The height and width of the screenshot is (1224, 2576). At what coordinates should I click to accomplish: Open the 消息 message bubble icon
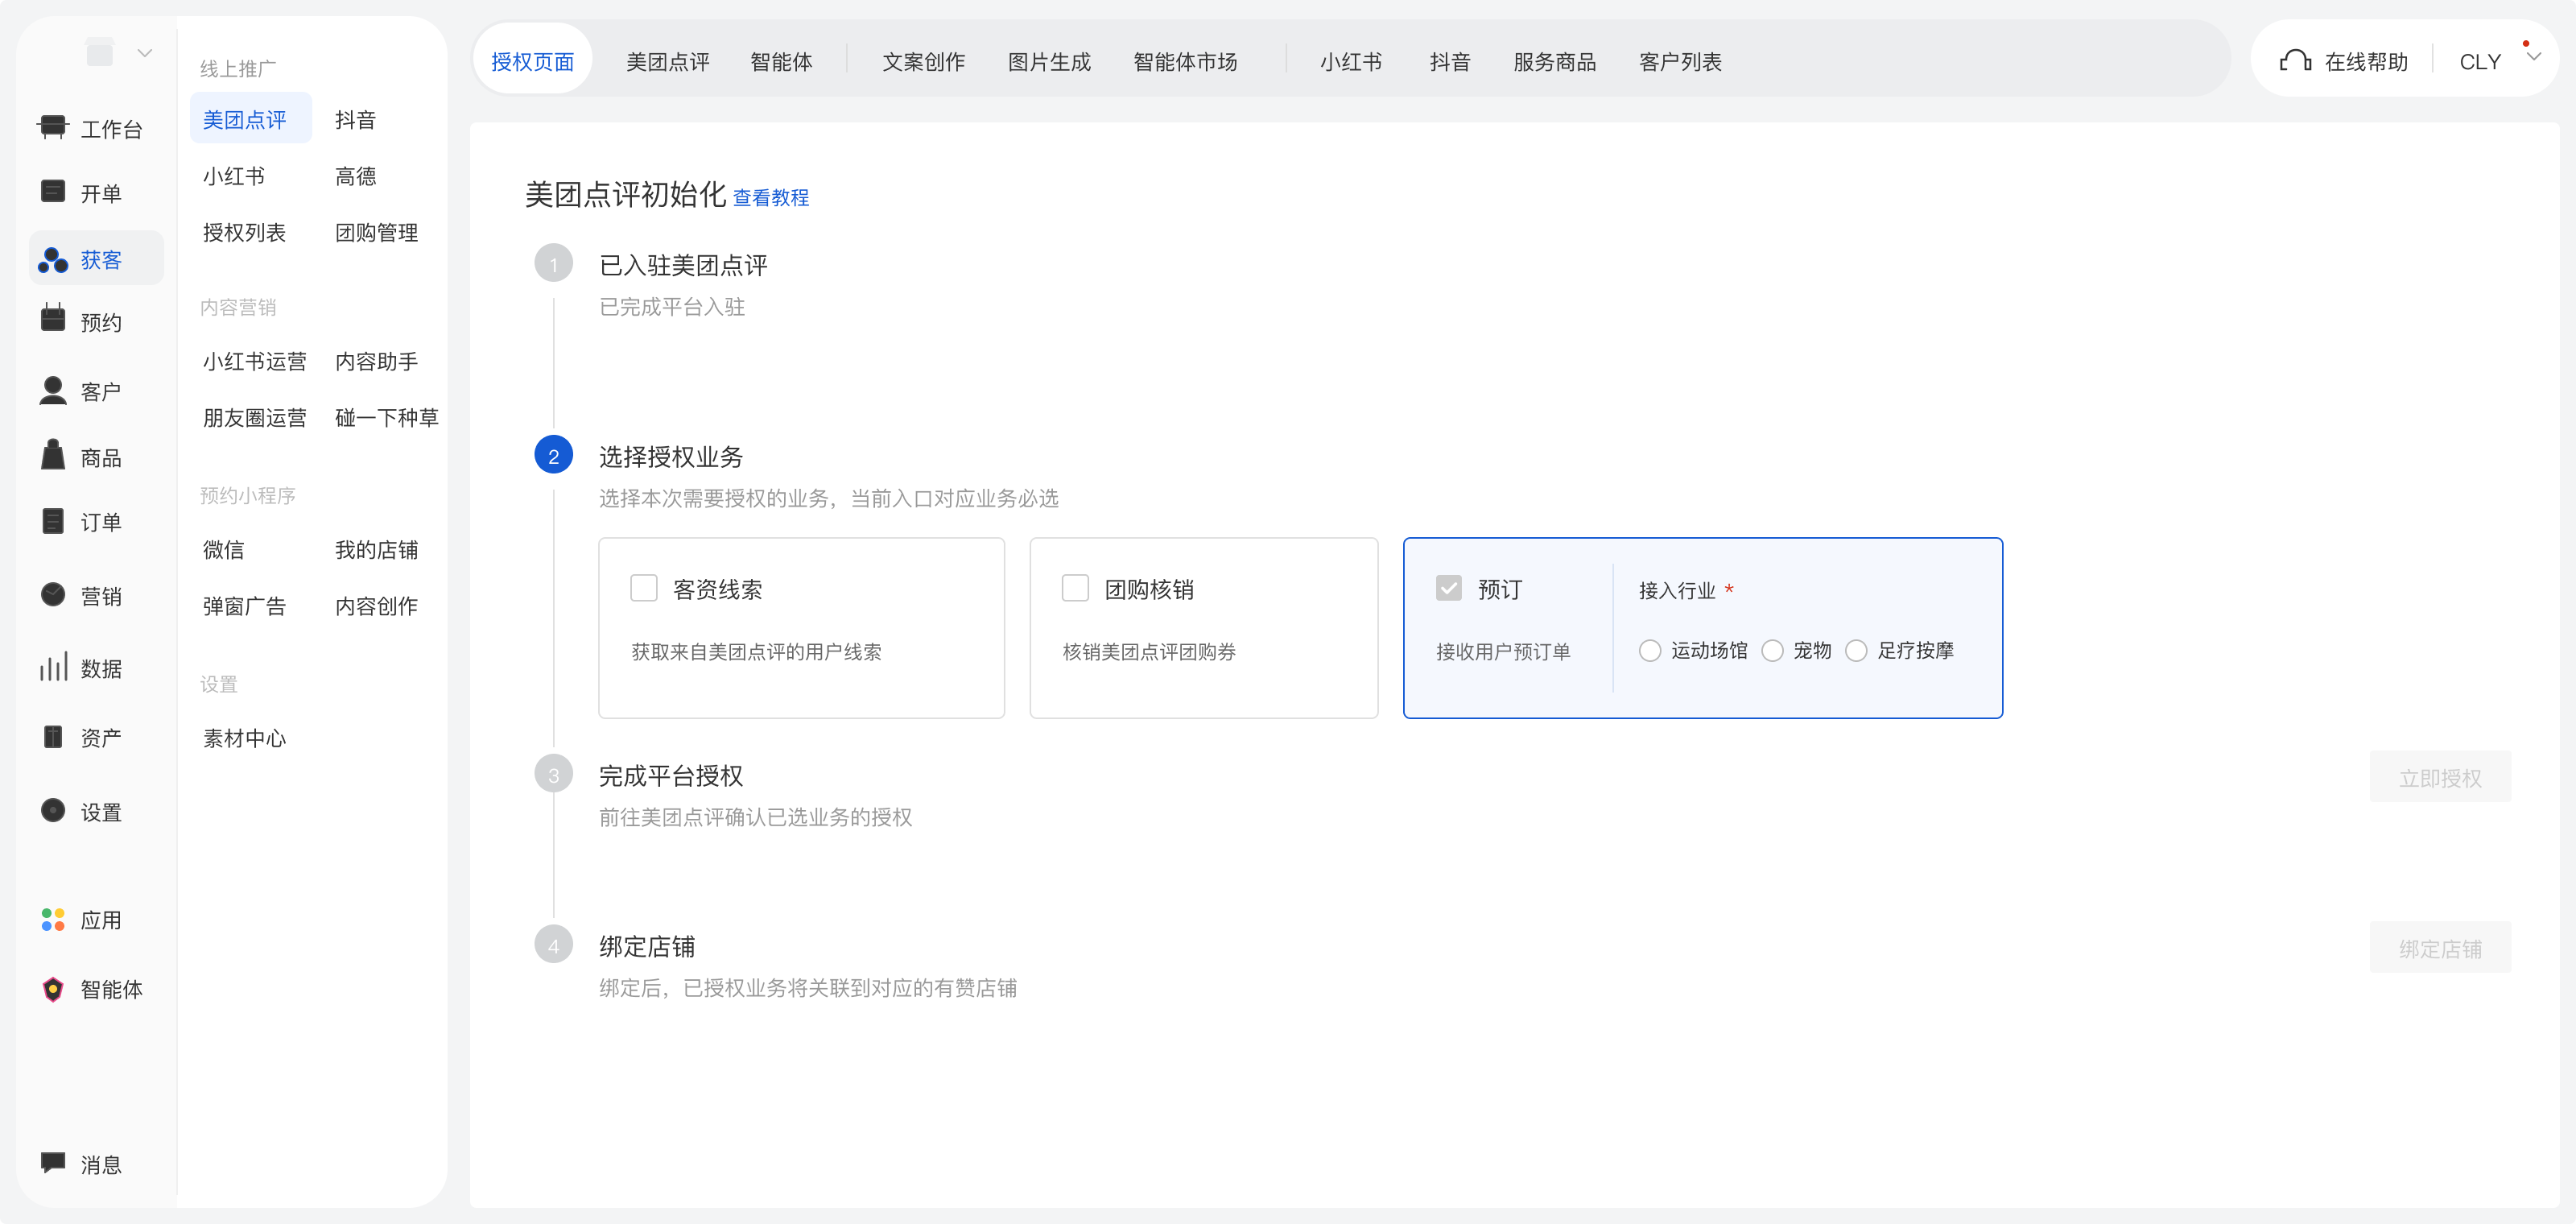click(53, 1162)
